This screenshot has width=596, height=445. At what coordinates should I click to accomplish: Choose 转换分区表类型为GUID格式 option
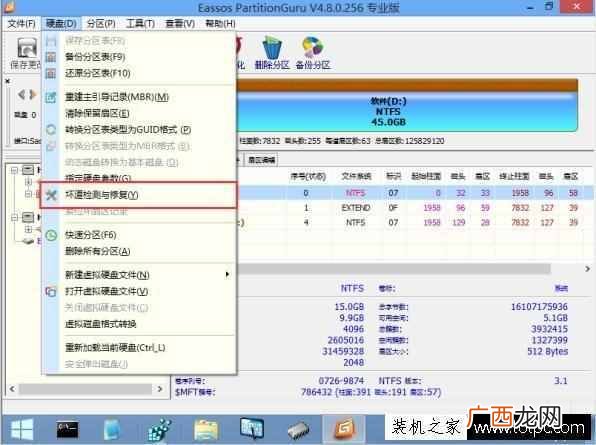tap(140, 130)
